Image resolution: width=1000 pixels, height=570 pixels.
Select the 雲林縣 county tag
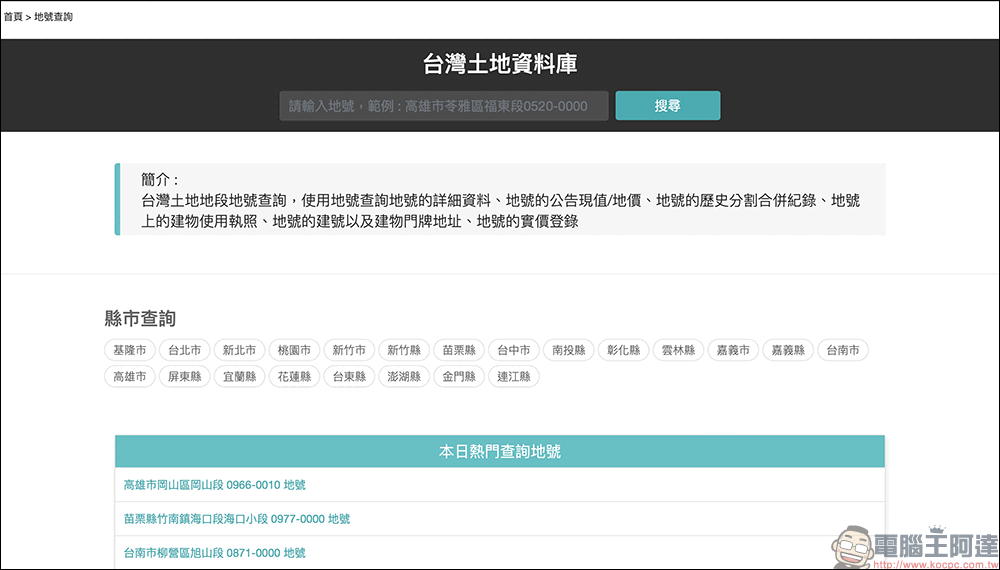[x=678, y=350]
